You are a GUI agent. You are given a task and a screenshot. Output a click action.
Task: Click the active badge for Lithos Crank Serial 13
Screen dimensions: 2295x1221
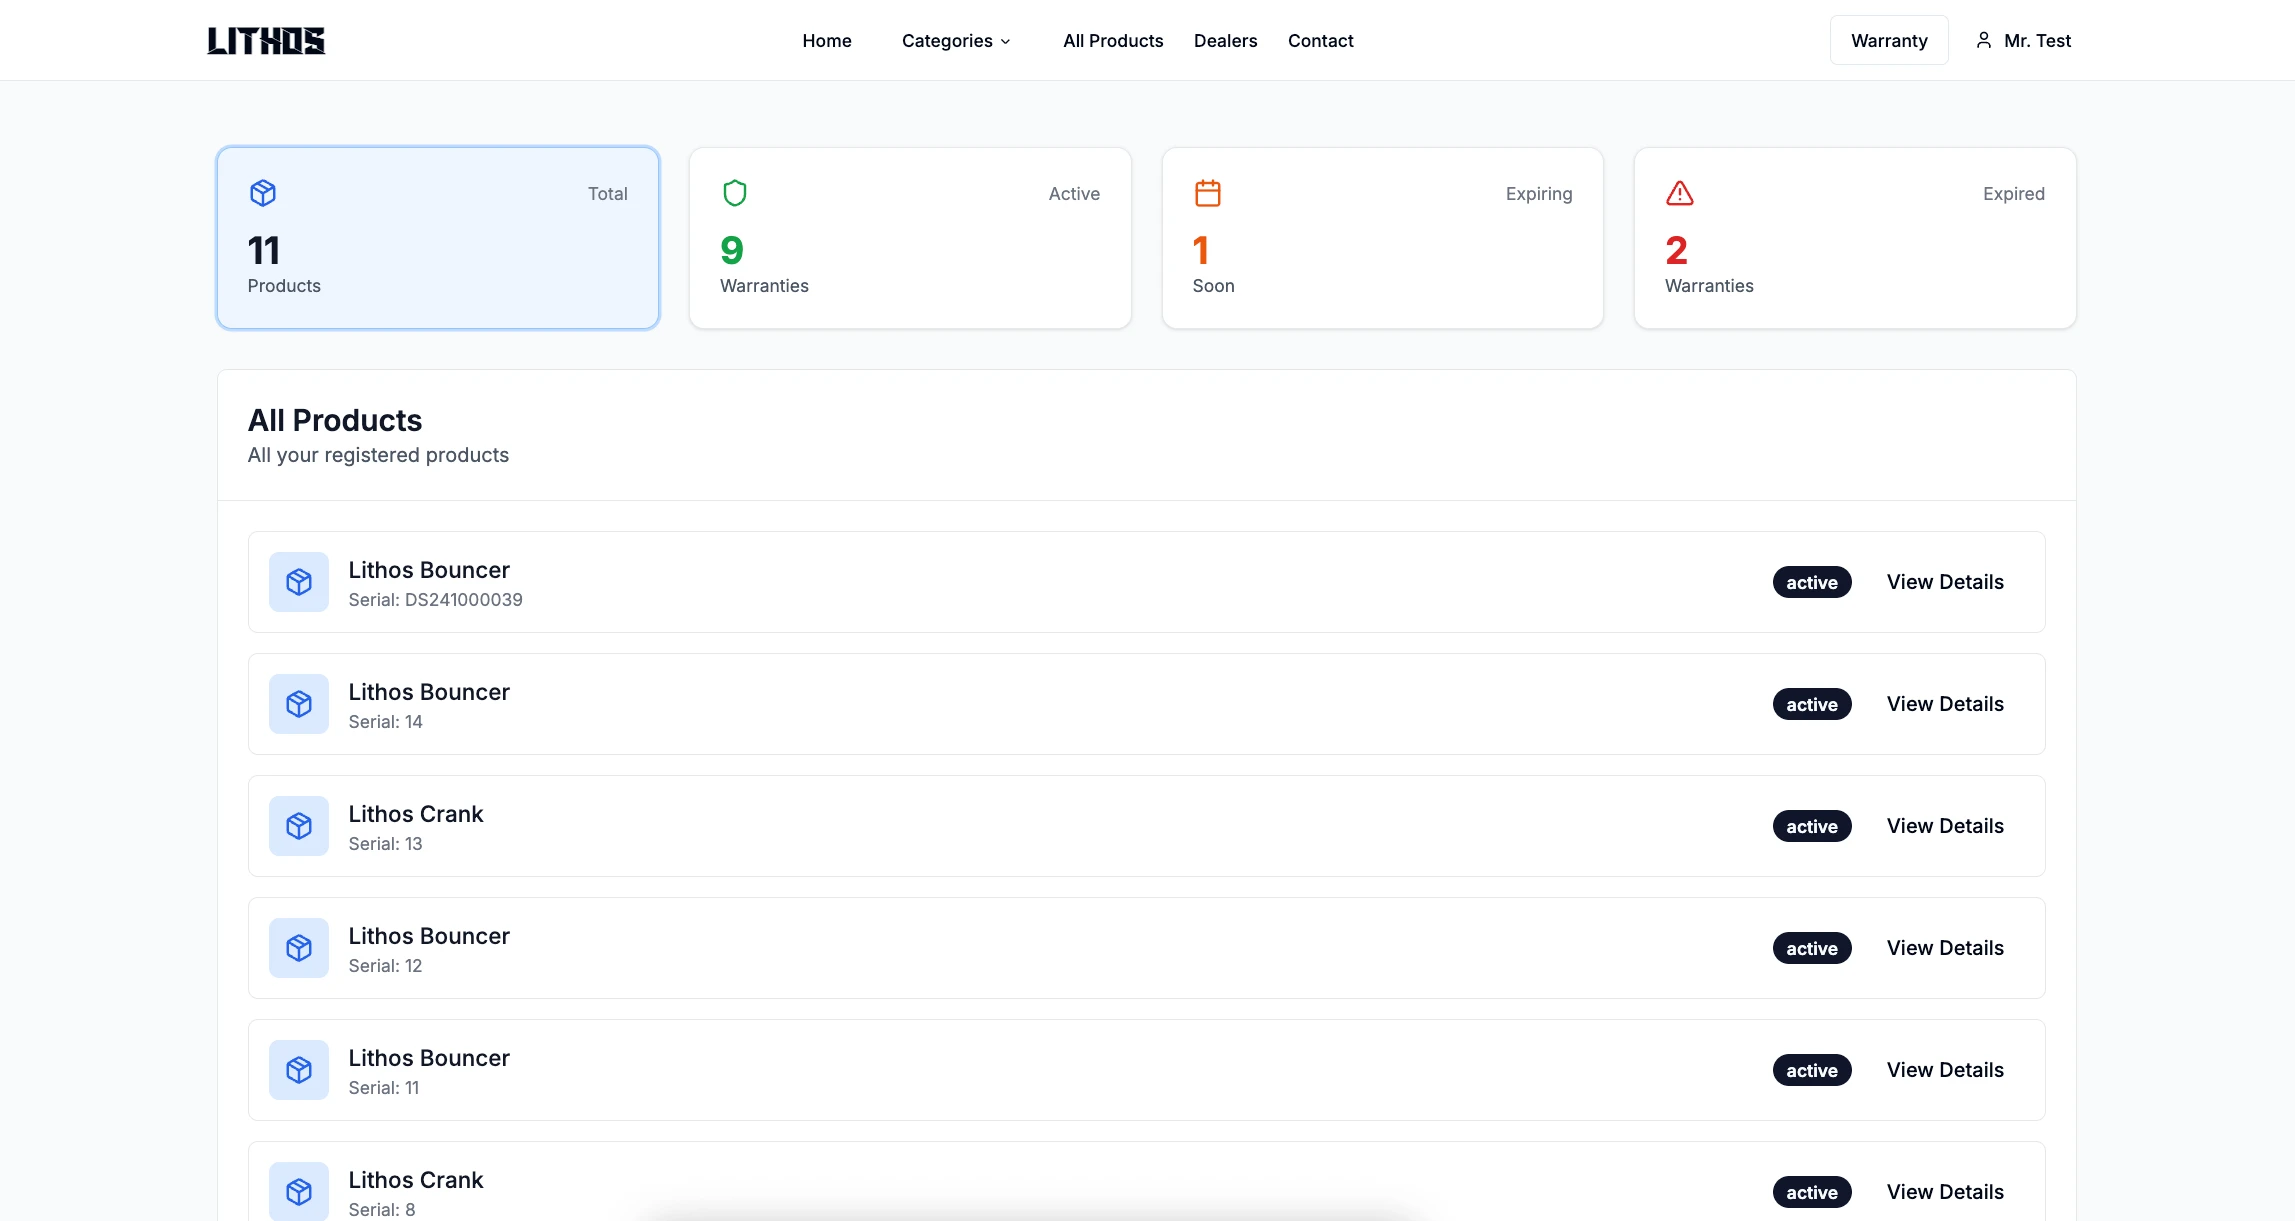(1811, 826)
